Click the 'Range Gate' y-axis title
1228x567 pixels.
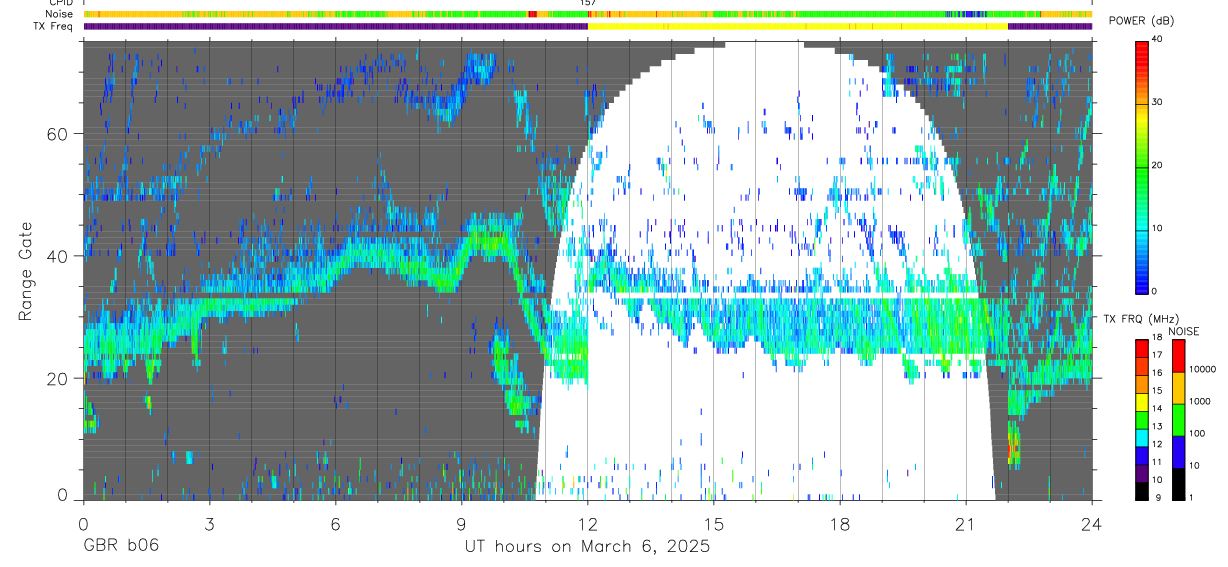click(x=26, y=271)
